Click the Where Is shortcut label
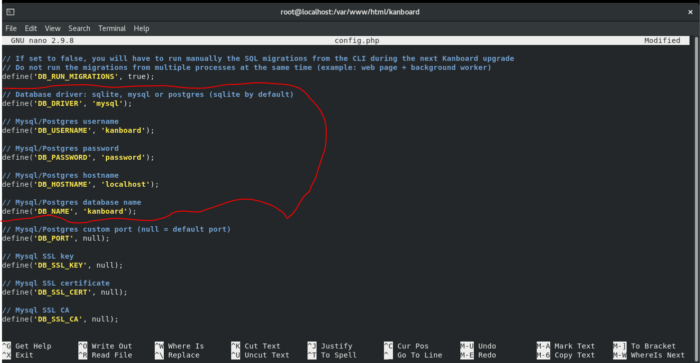The image size is (700, 363). click(x=186, y=346)
